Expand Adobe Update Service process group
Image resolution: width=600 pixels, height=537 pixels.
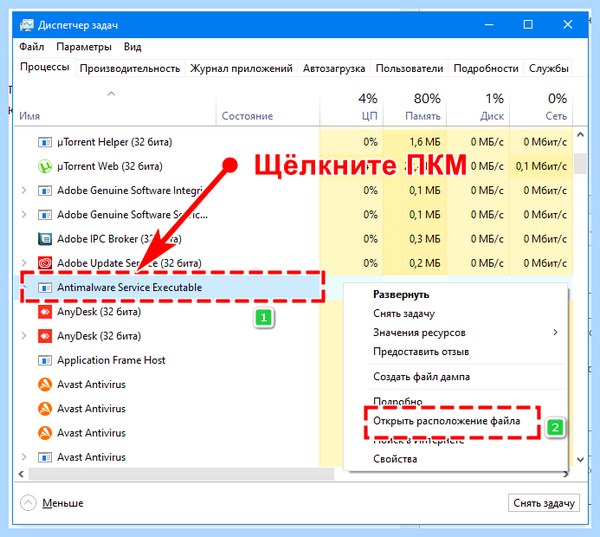click(x=24, y=263)
